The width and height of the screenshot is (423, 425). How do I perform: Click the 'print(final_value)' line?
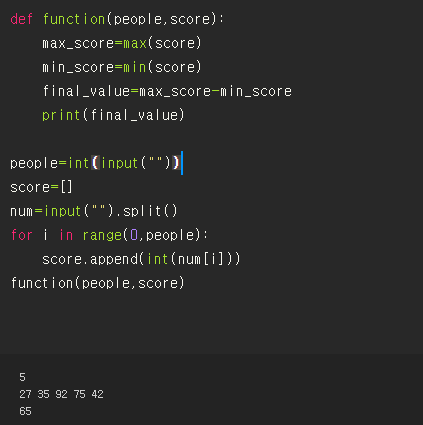[x=113, y=115]
